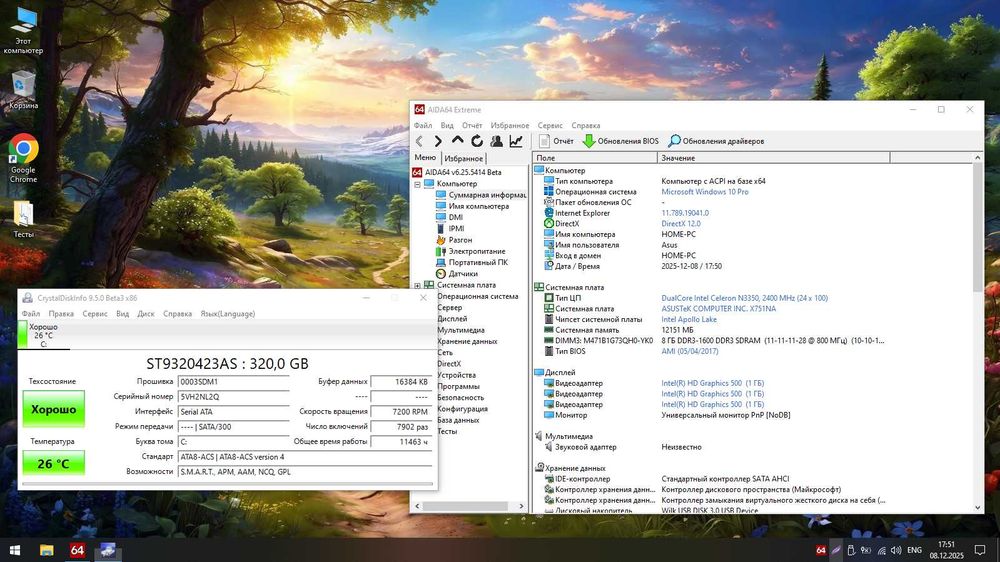Click AIDA64 icon in the taskbar

coord(77,550)
